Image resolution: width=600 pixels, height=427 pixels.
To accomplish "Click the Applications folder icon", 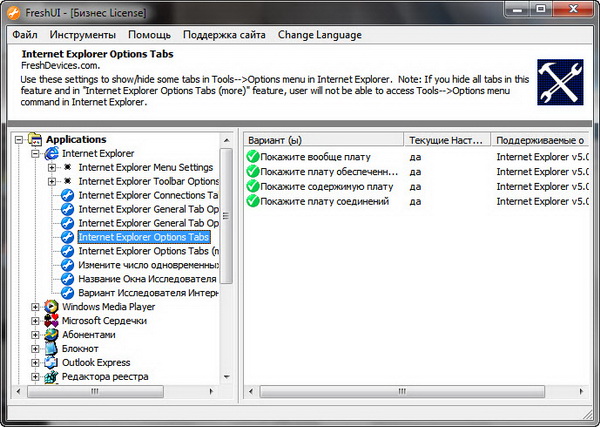I will [x=36, y=139].
